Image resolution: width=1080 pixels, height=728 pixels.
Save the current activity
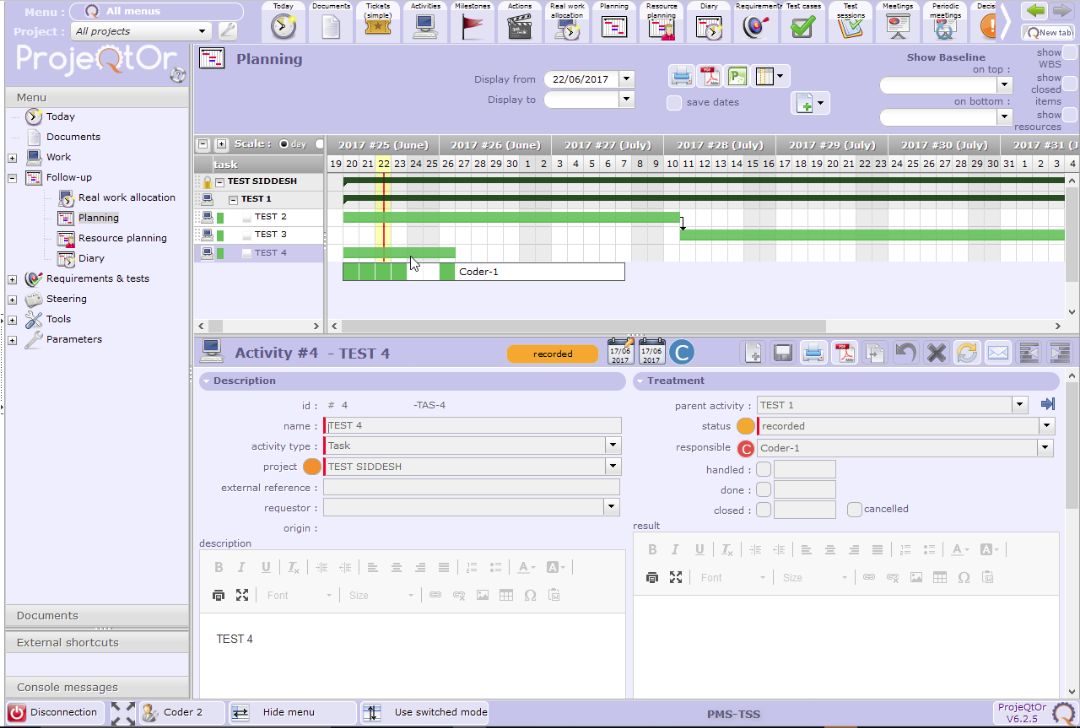783,352
